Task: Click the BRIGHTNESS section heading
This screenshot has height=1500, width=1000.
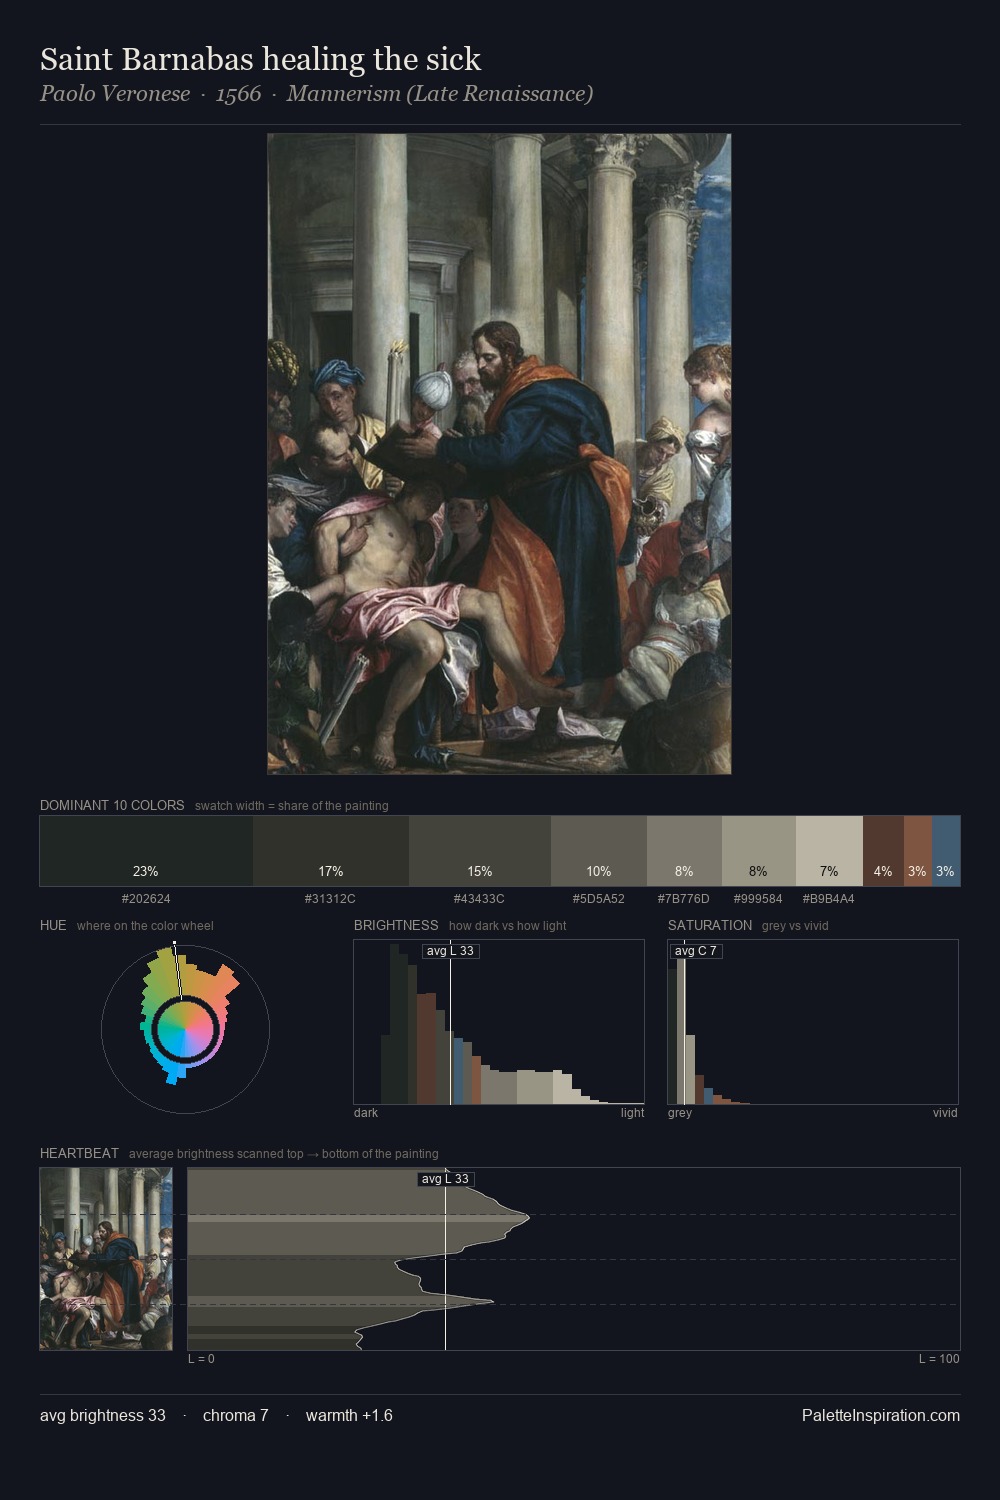Action: coord(396,925)
